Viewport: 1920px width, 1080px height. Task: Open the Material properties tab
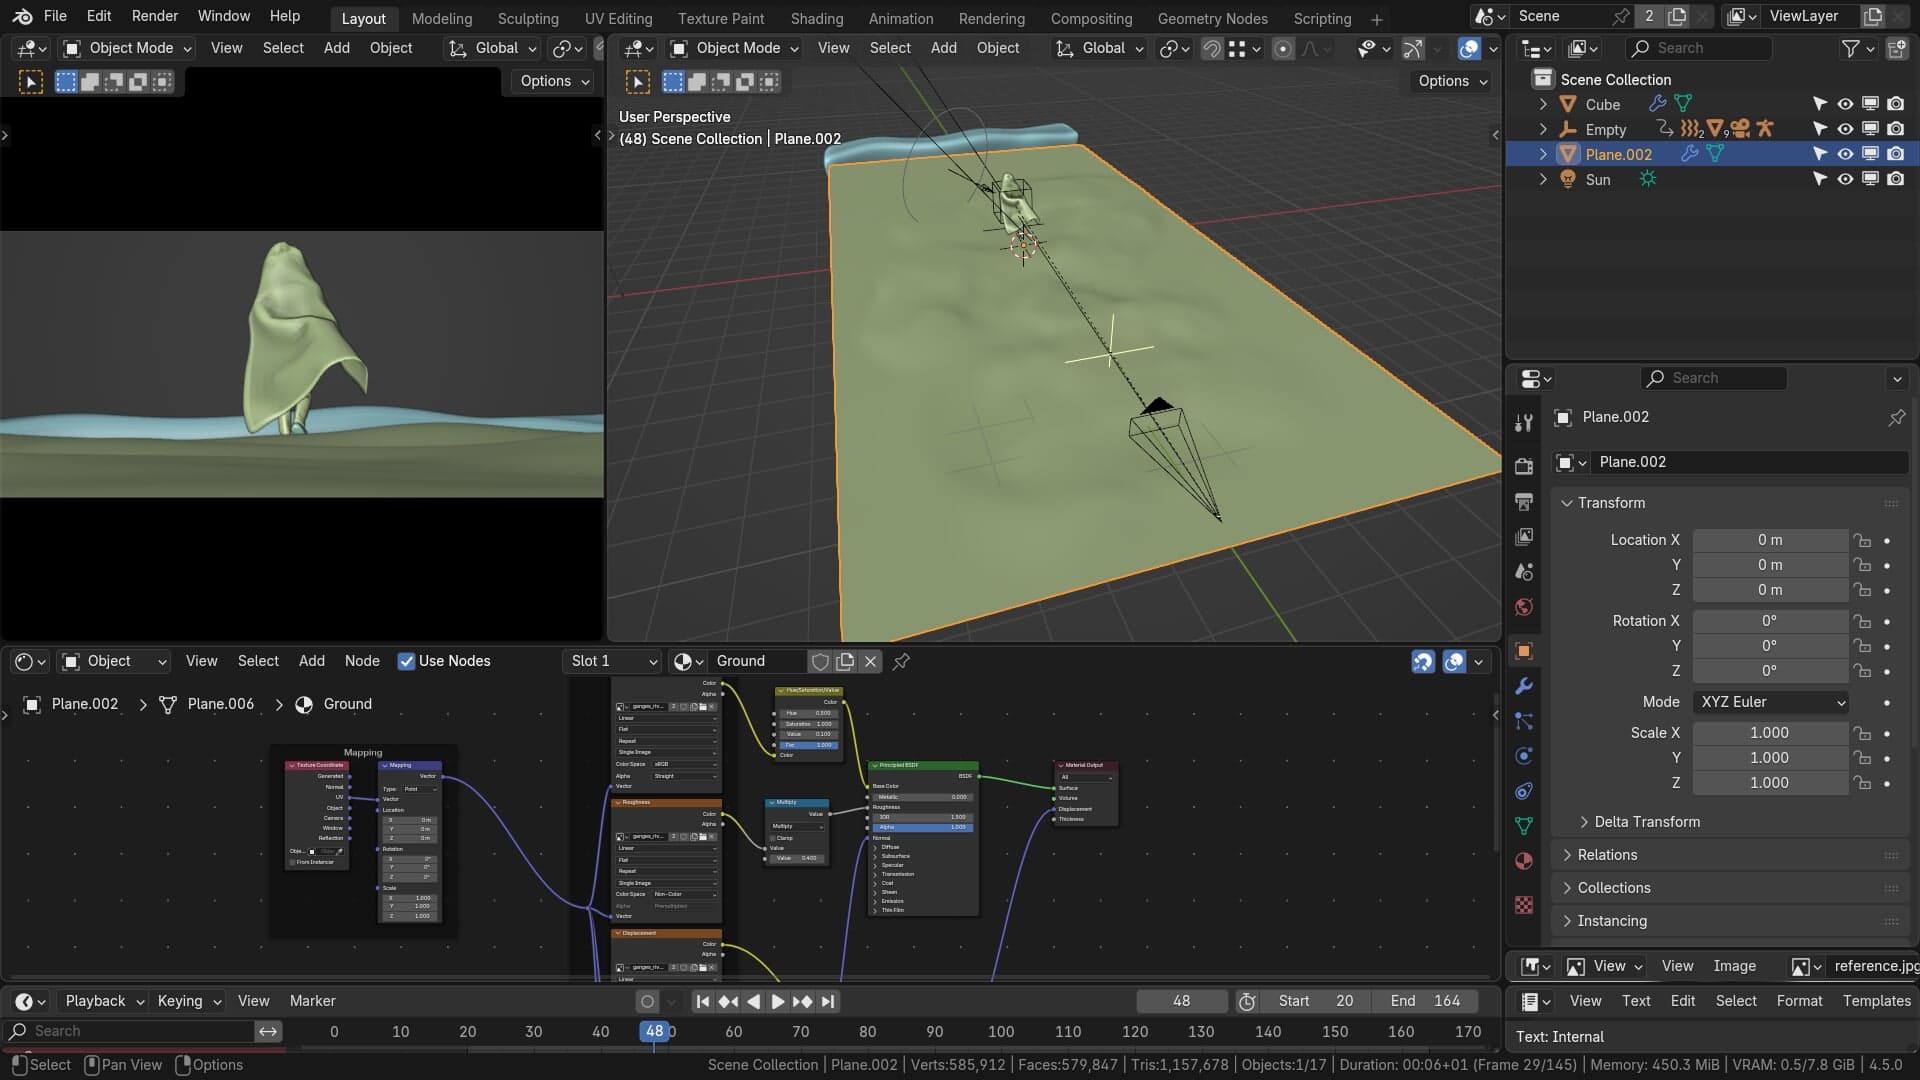click(x=1523, y=861)
